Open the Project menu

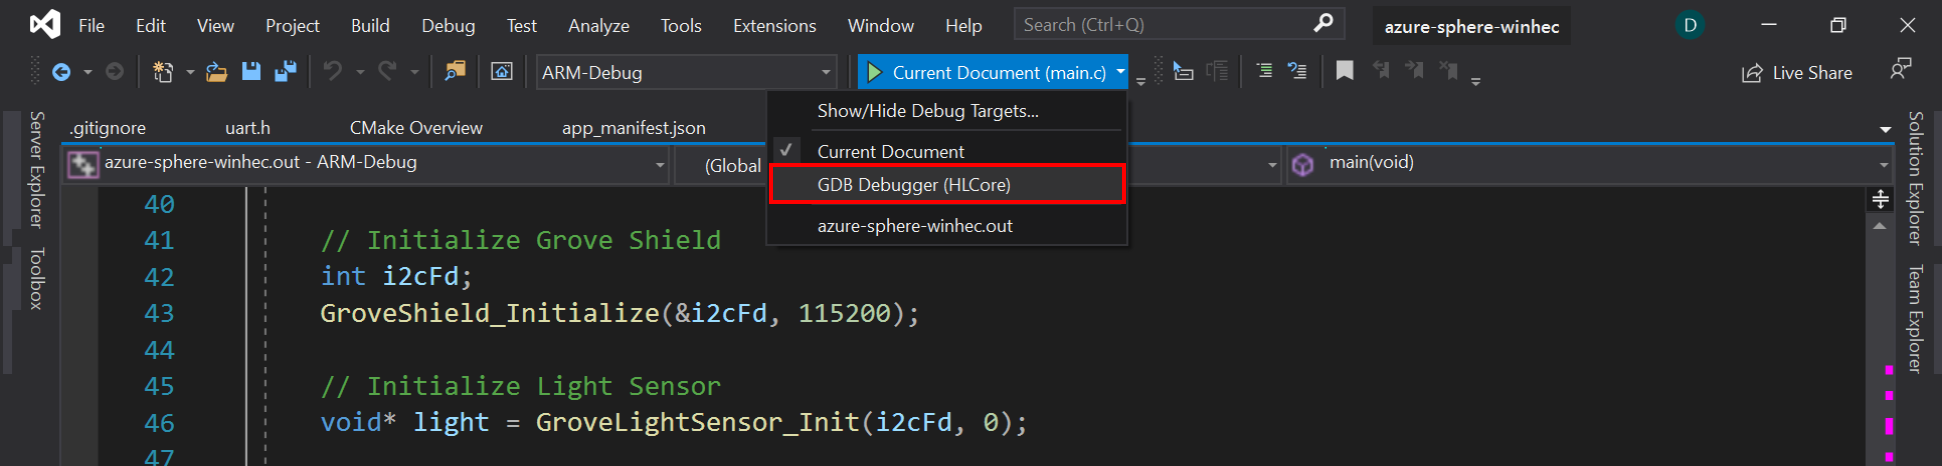[292, 26]
